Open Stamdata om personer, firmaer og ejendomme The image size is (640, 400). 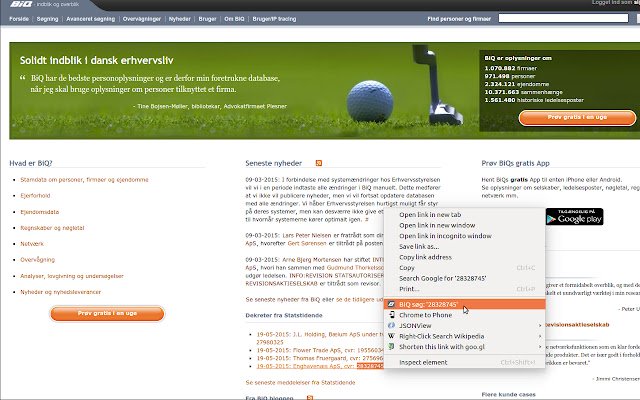tap(84, 180)
